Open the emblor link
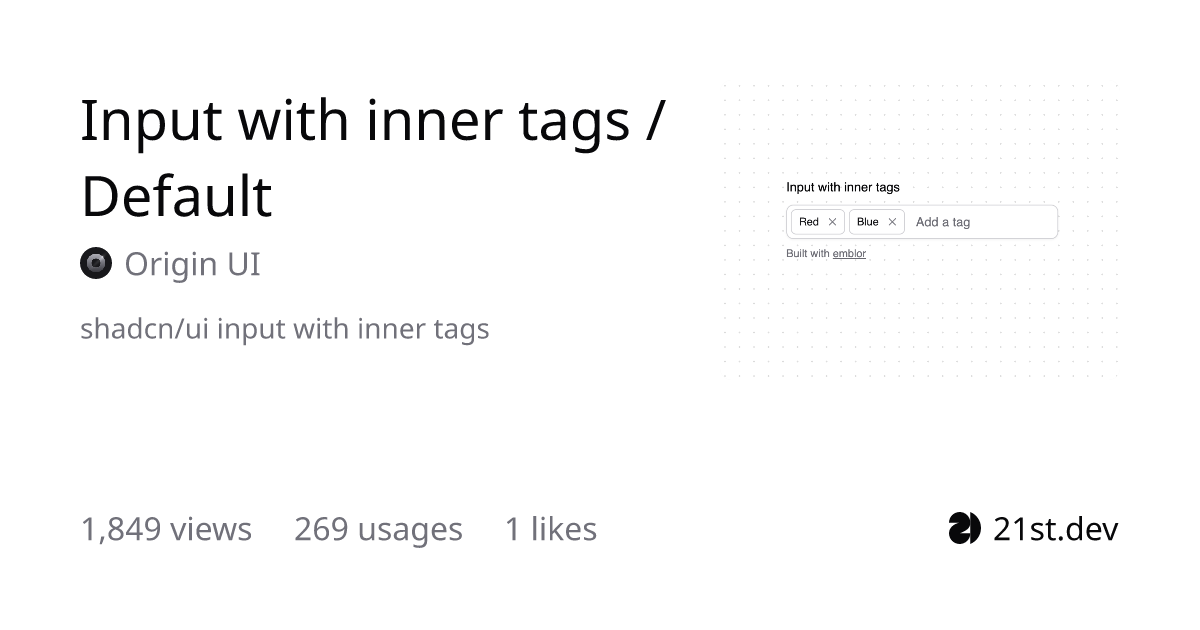1200x630 pixels. tap(849, 254)
